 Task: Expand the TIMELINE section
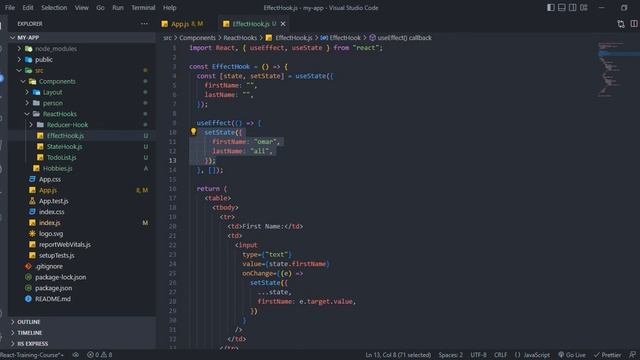coord(82,333)
